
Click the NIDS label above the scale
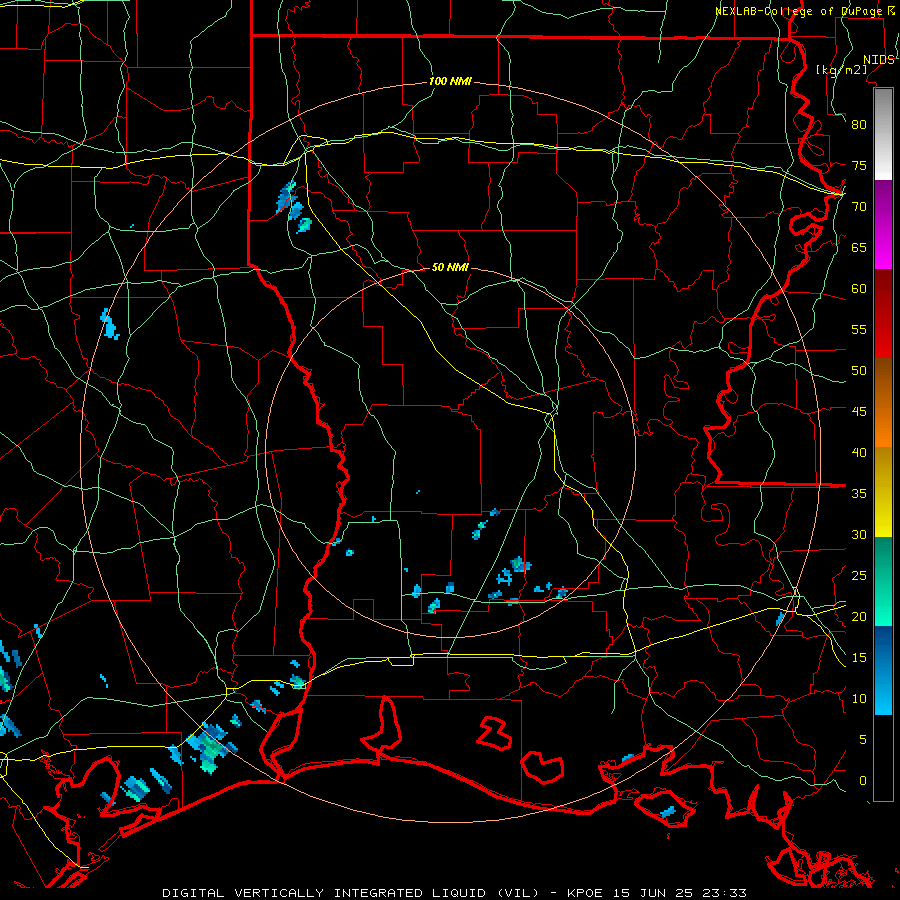click(879, 60)
